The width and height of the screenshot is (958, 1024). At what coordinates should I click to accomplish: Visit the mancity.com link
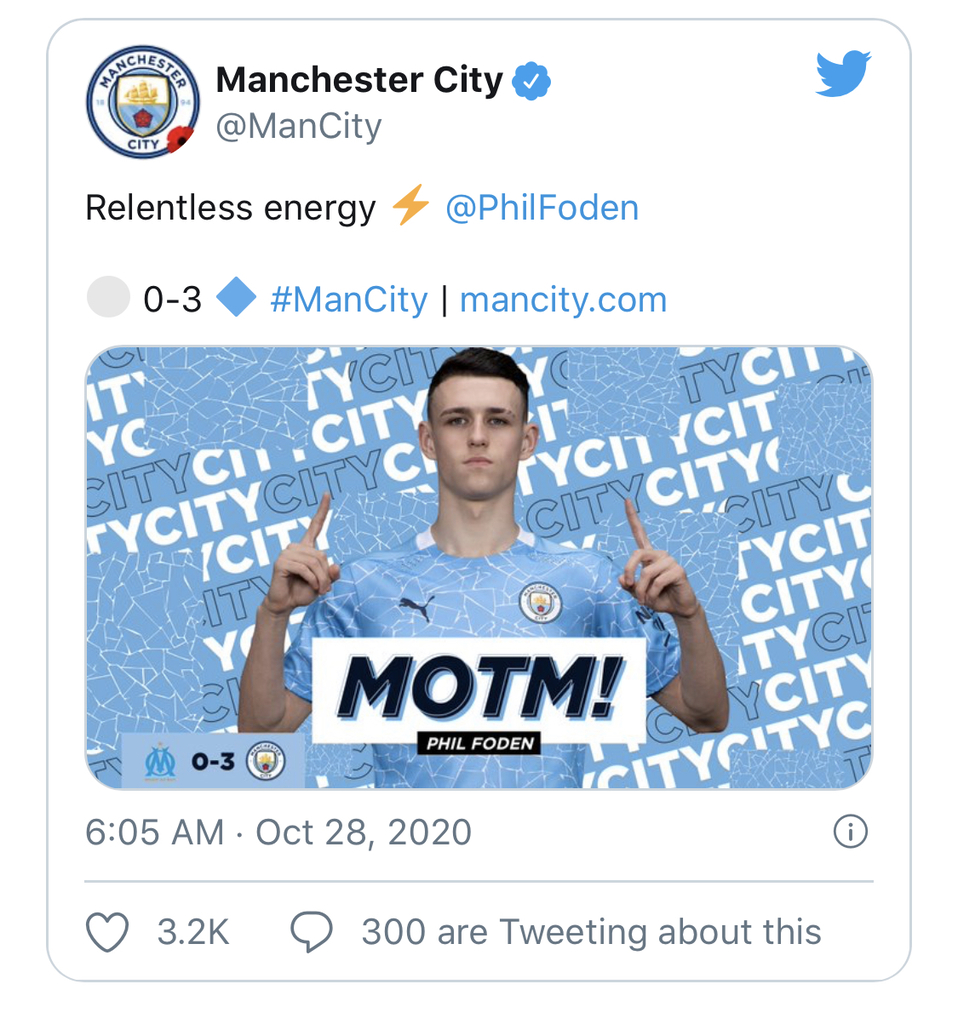(563, 300)
